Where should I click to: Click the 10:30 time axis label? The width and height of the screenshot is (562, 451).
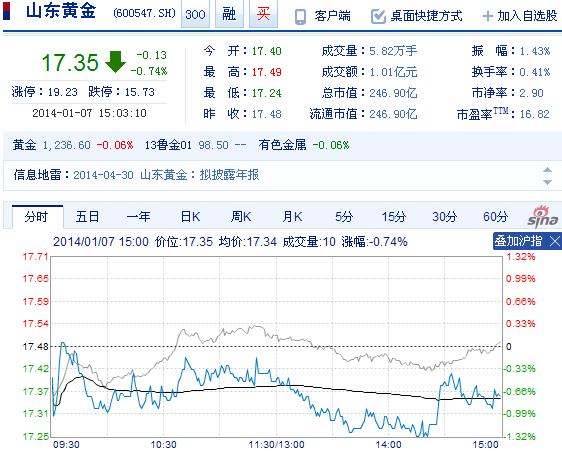(x=163, y=445)
